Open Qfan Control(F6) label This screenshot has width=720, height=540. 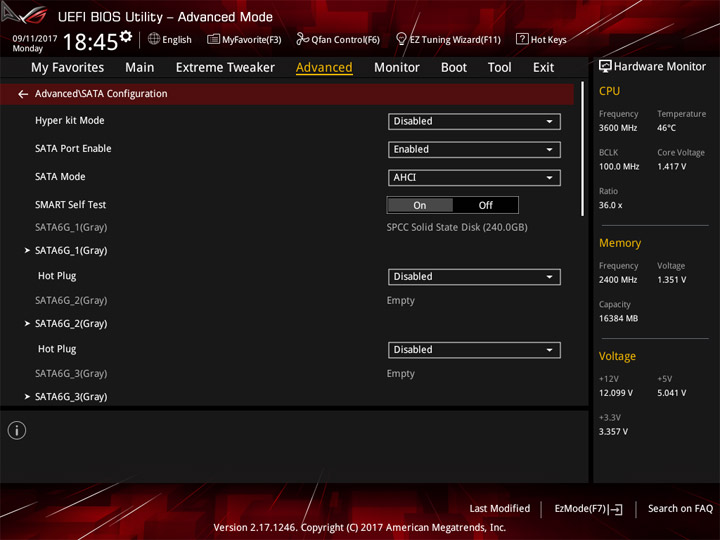click(x=345, y=40)
